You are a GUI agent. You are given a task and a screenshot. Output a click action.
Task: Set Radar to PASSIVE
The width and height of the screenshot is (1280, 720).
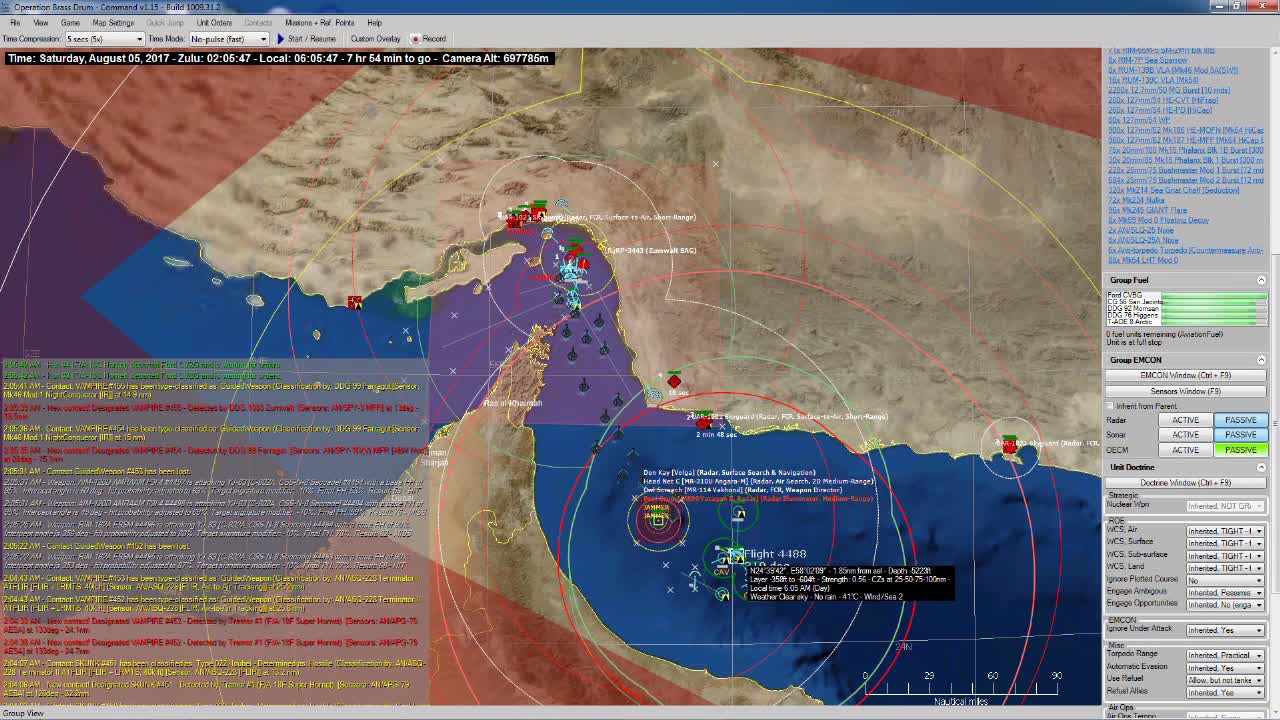coord(1240,420)
